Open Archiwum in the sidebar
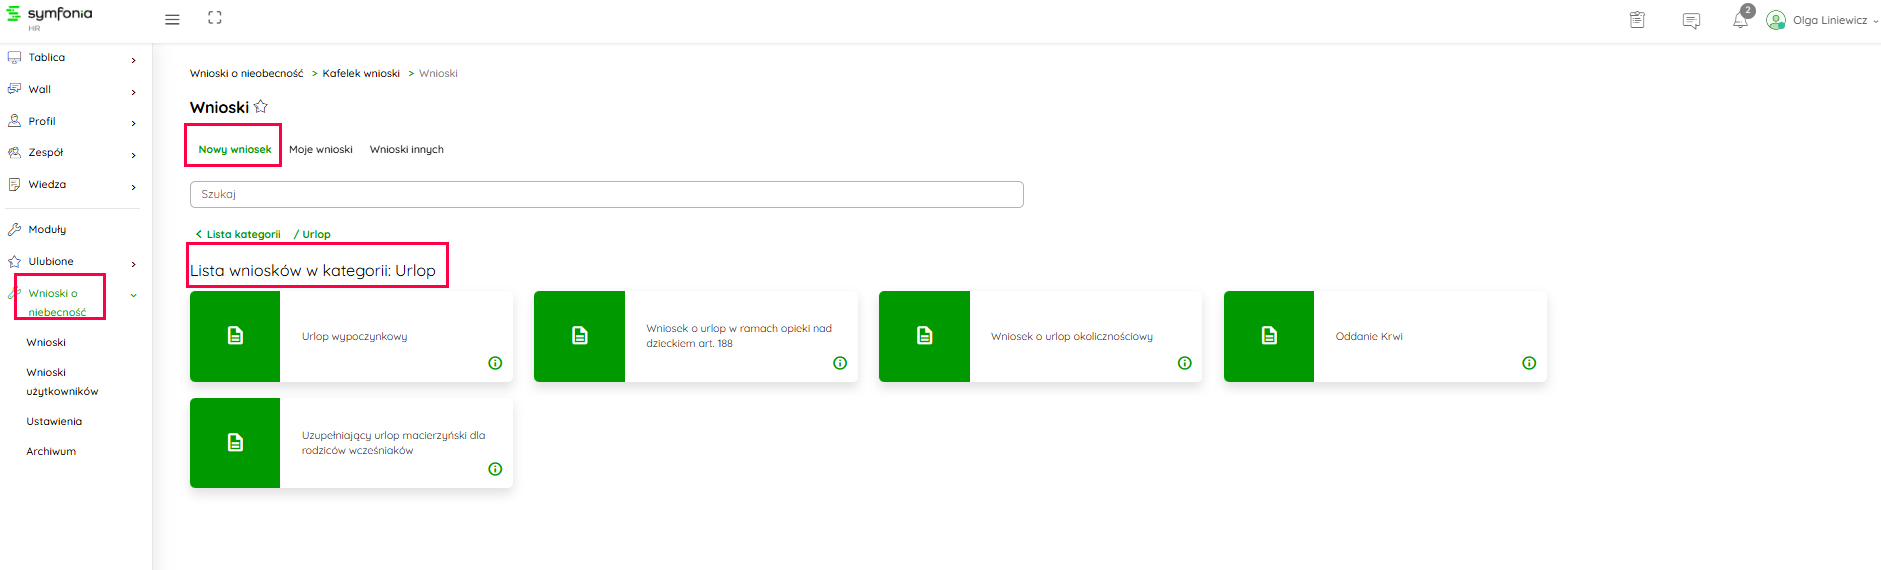The height and width of the screenshot is (570, 1881). point(51,452)
